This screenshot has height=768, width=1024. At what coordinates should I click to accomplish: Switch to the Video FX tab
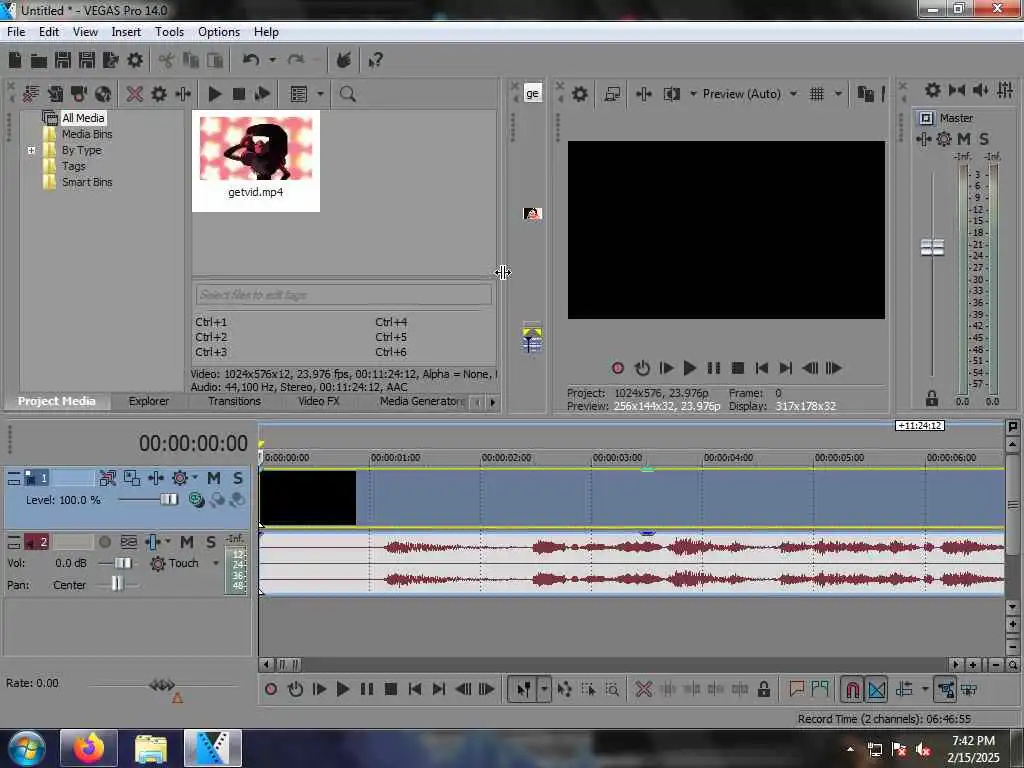click(x=319, y=401)
